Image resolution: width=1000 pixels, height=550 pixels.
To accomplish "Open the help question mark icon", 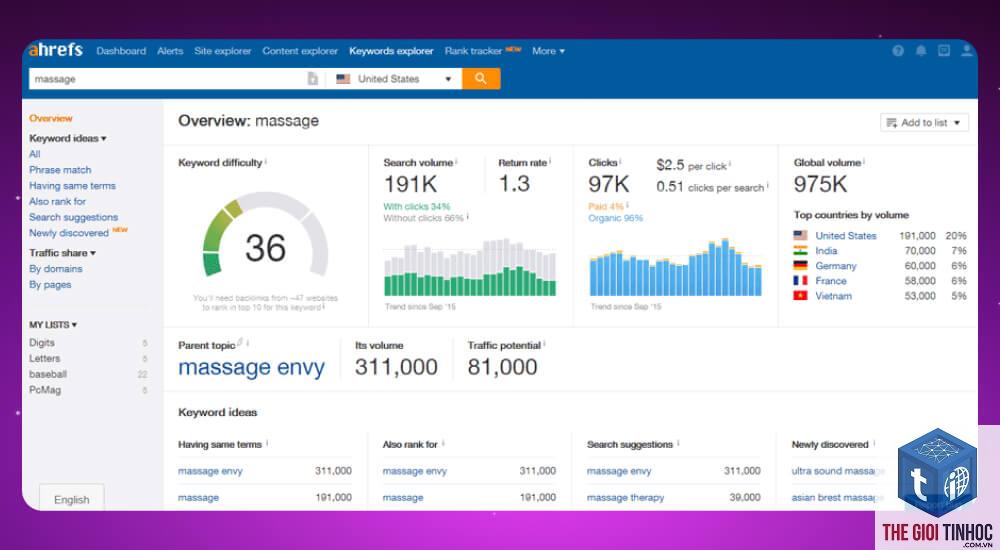I will [x=898, y=51].
